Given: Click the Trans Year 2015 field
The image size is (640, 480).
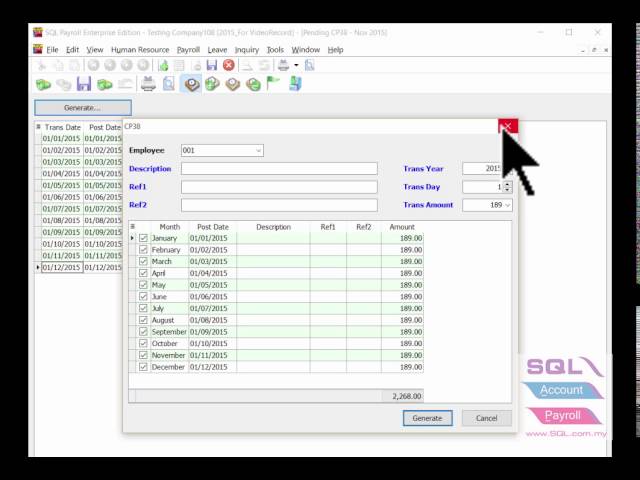Looking at the screenshot, I should 482,169.
